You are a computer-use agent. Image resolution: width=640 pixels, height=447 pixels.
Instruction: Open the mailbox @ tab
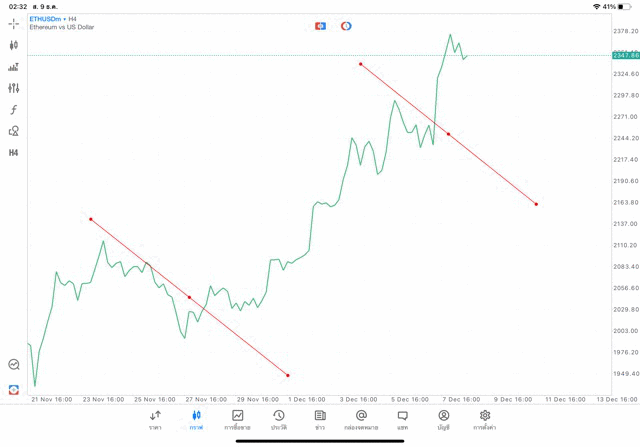coord(361,419)
